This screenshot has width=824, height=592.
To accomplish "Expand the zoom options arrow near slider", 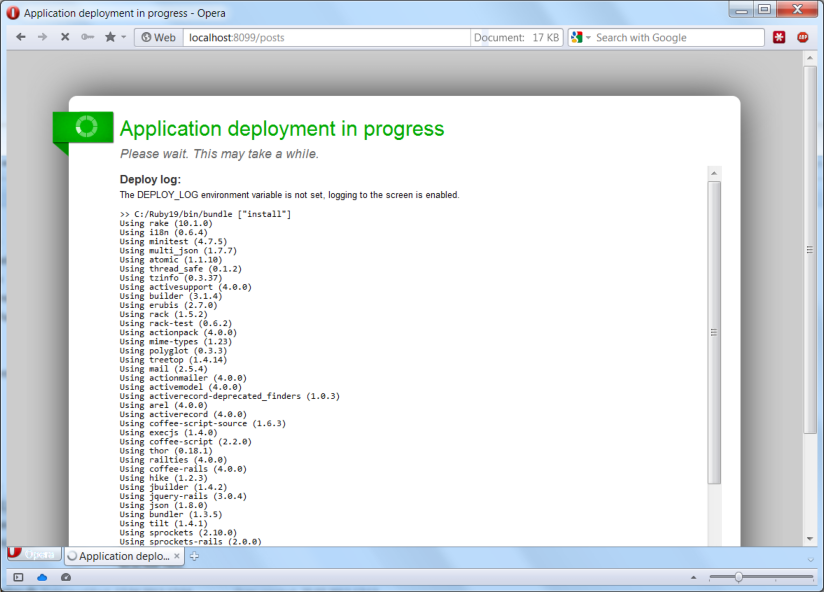I will 693,577.
